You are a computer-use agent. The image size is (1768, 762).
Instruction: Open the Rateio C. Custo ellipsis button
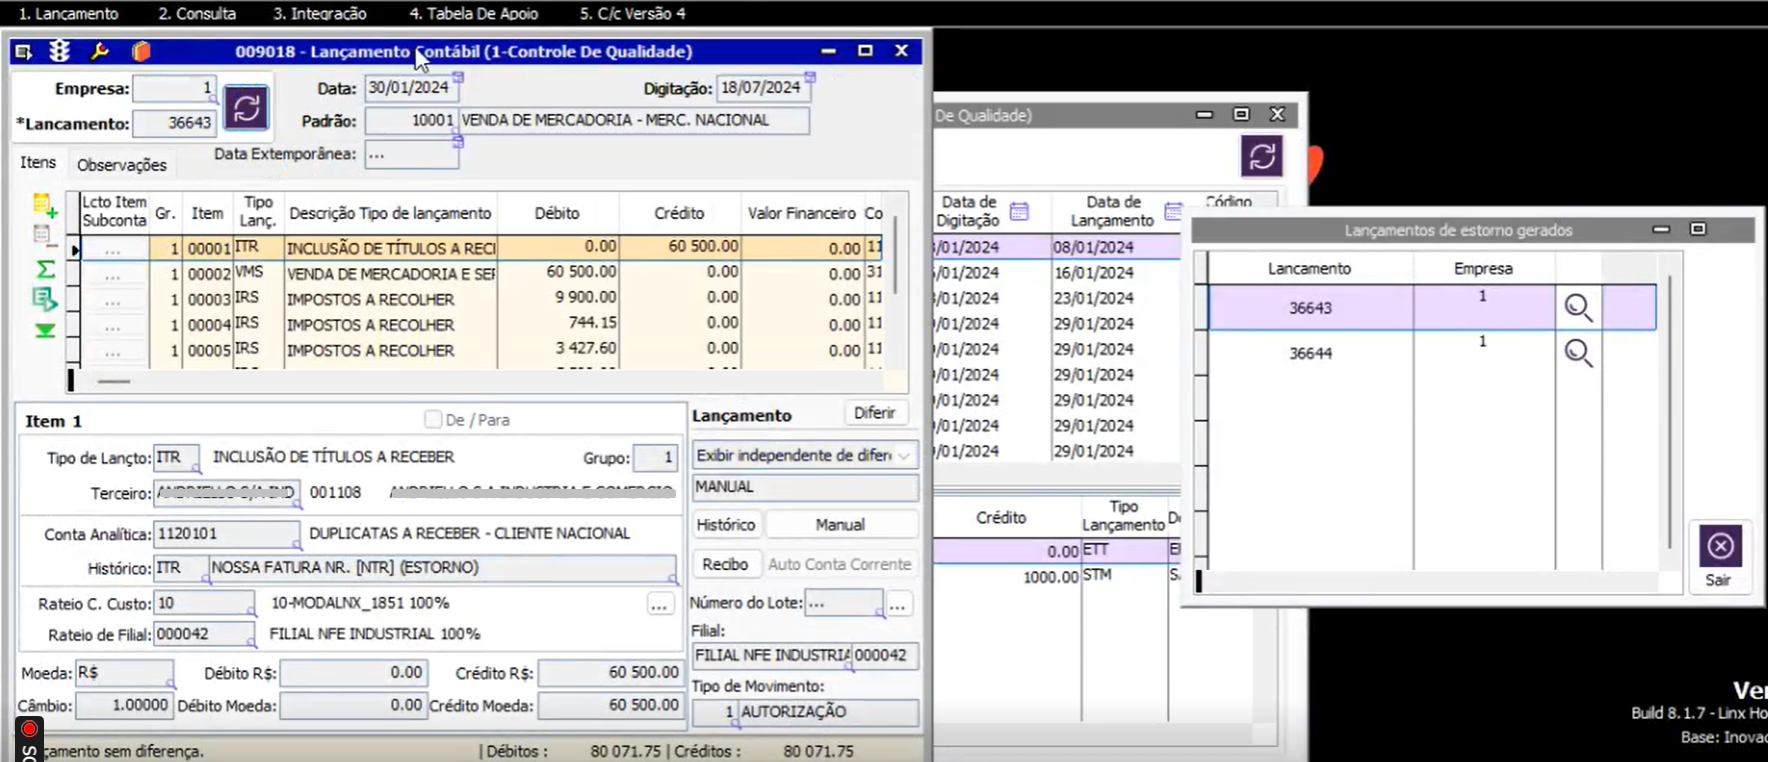coord(659,605)
